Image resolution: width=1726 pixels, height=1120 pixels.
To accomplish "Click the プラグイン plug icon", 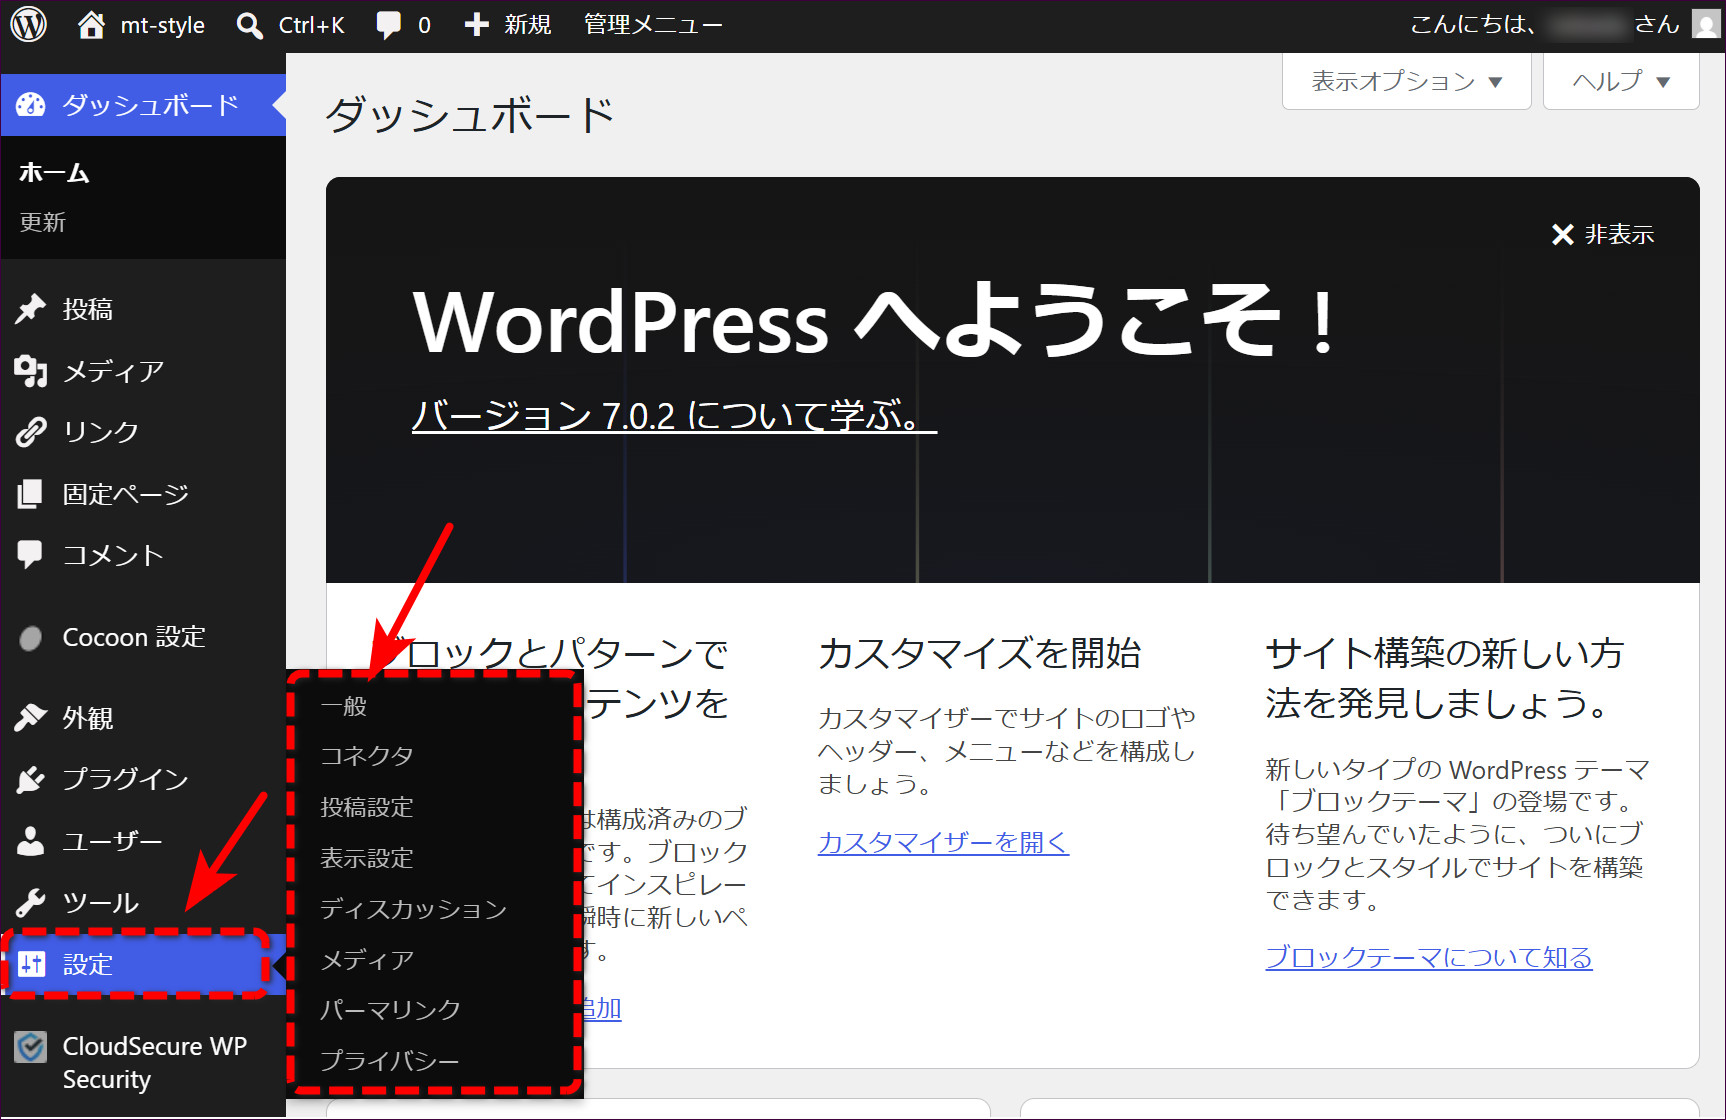I will point(31,779).
